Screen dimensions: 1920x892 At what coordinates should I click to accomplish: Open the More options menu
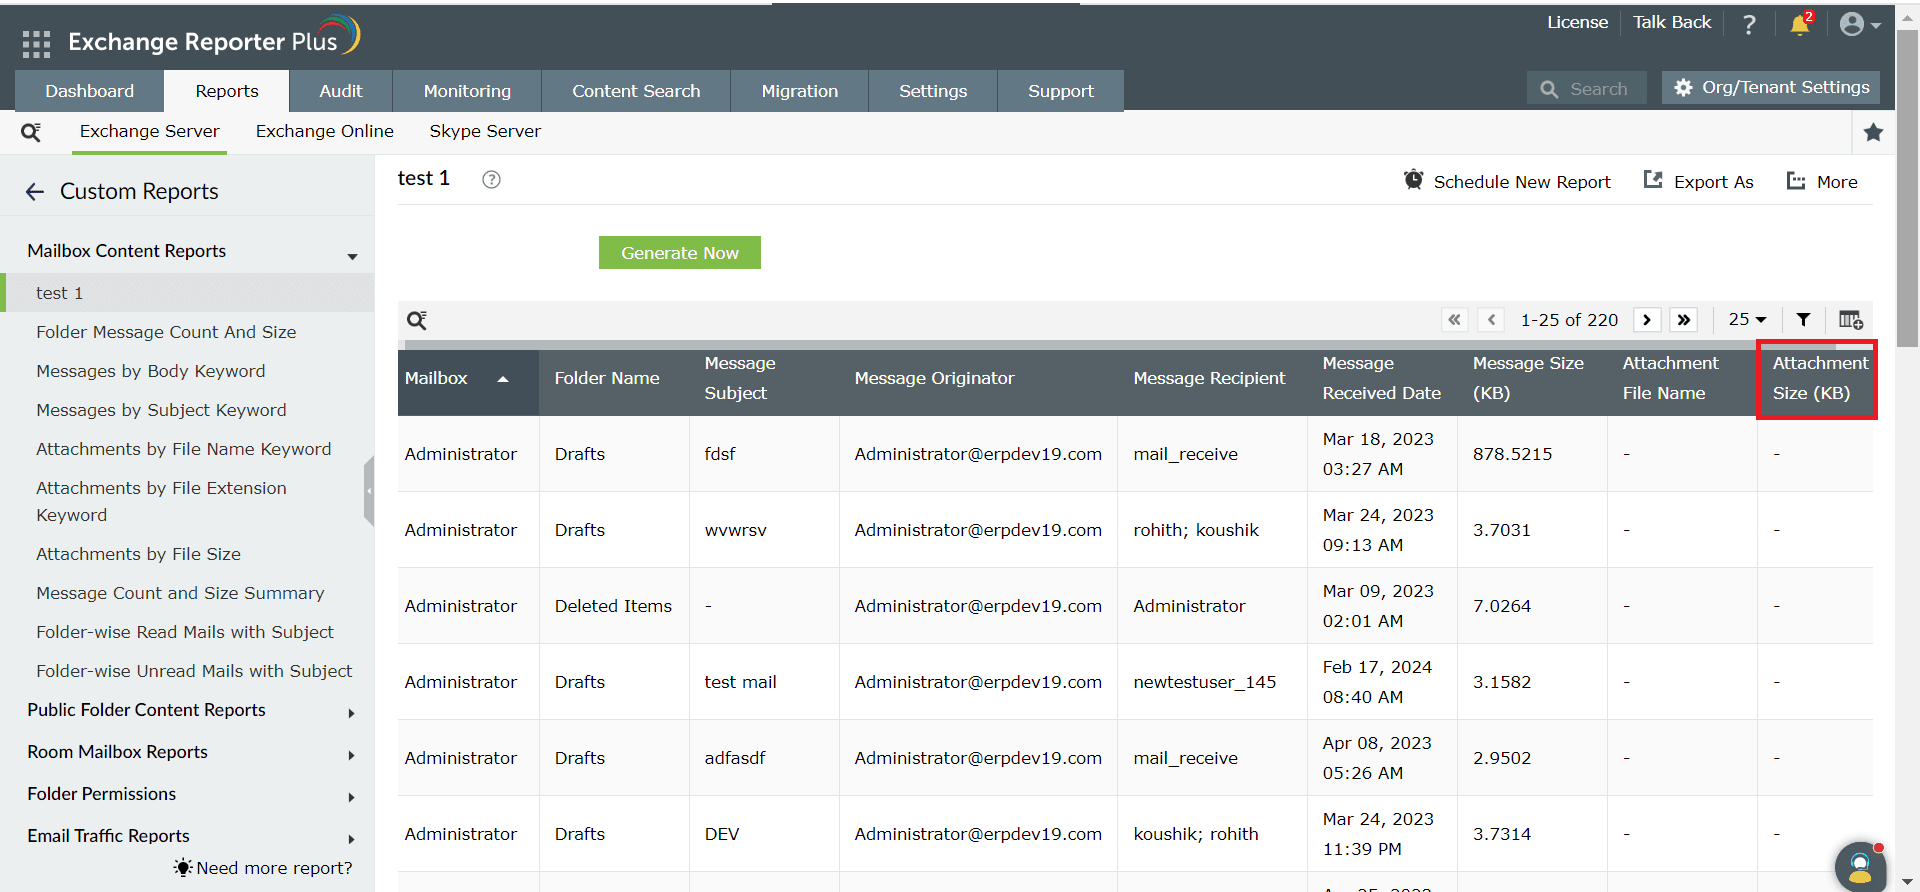[x=1822, y=181]
